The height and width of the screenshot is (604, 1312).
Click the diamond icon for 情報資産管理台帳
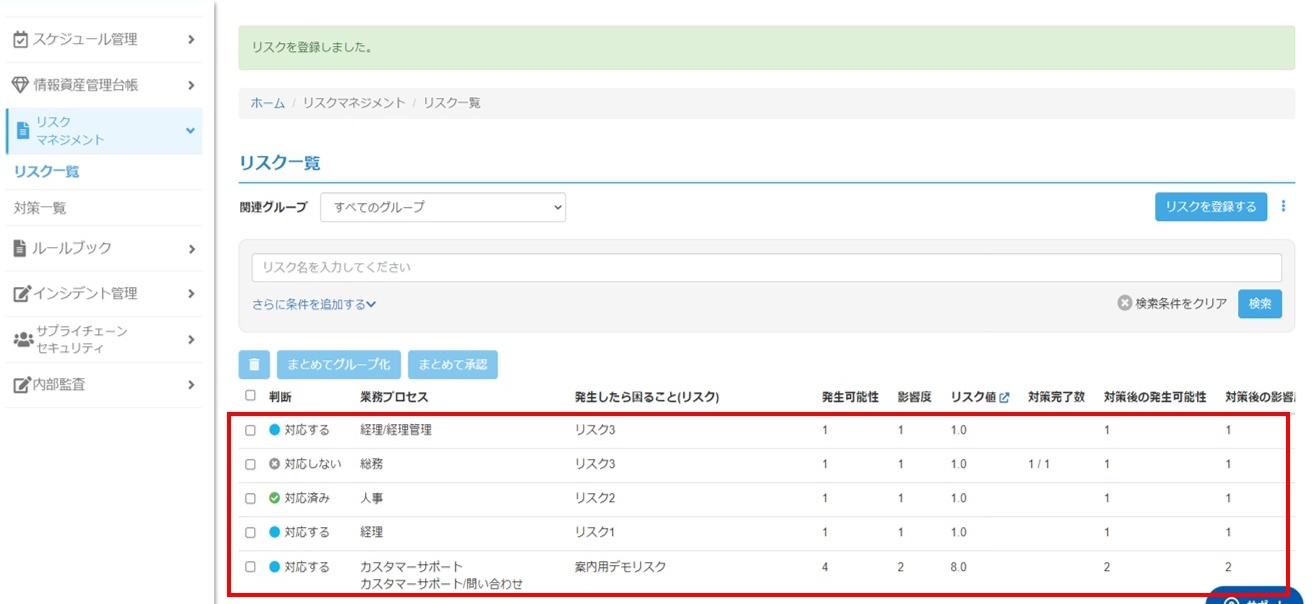tap(20, 86)
